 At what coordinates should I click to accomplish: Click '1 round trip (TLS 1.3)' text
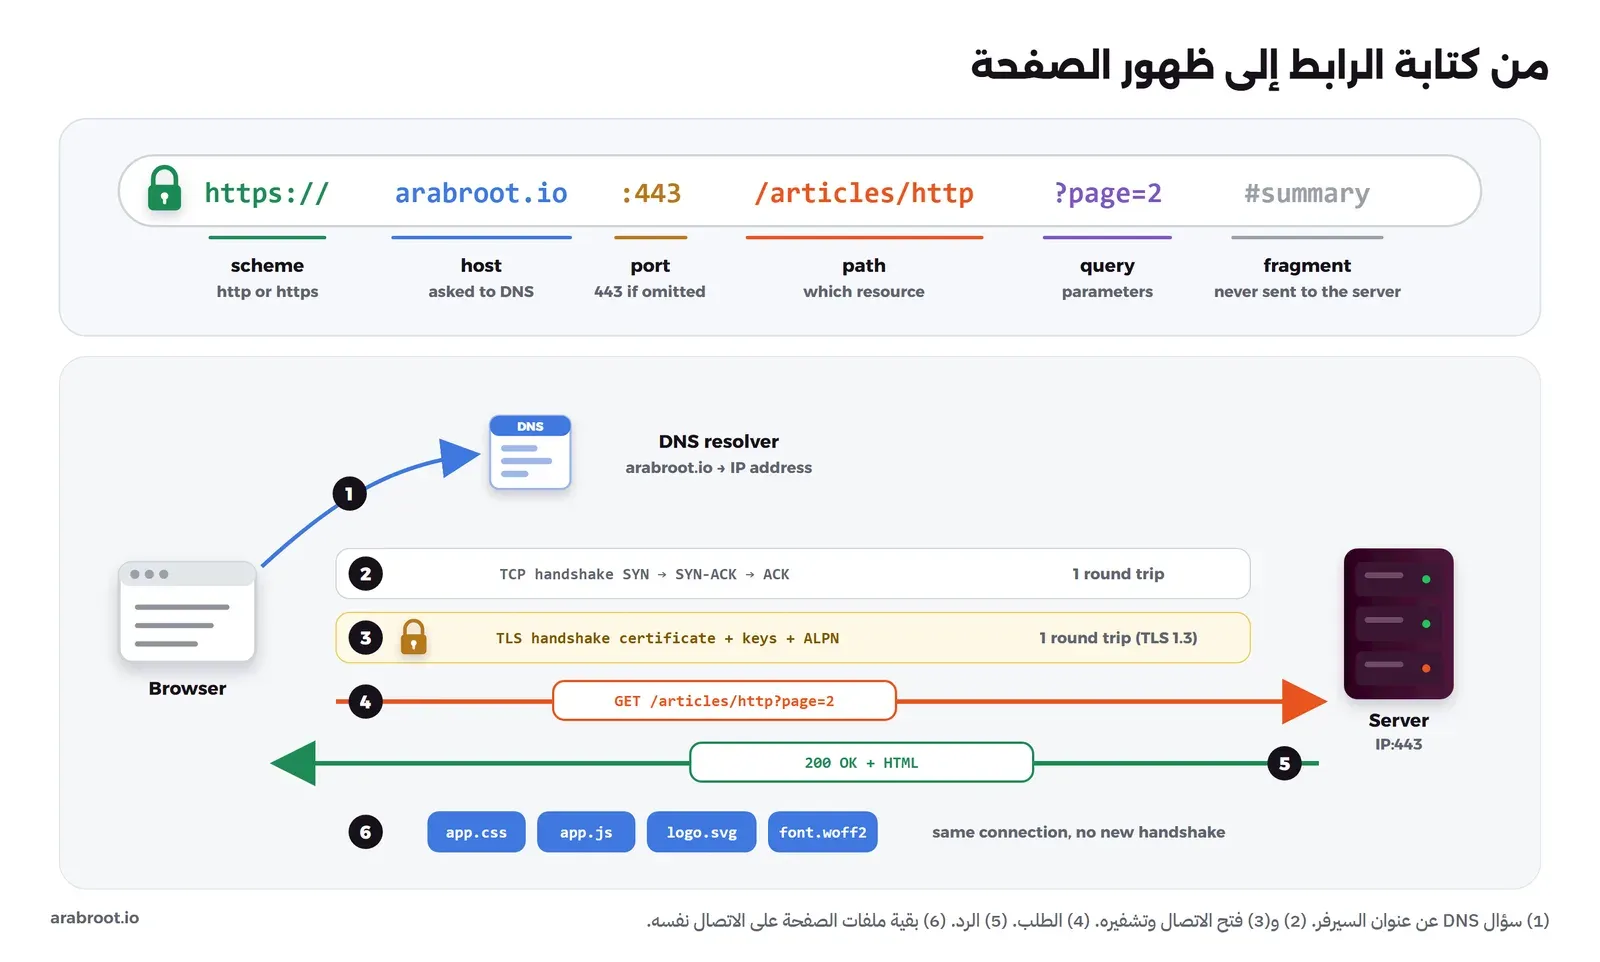1118,638
